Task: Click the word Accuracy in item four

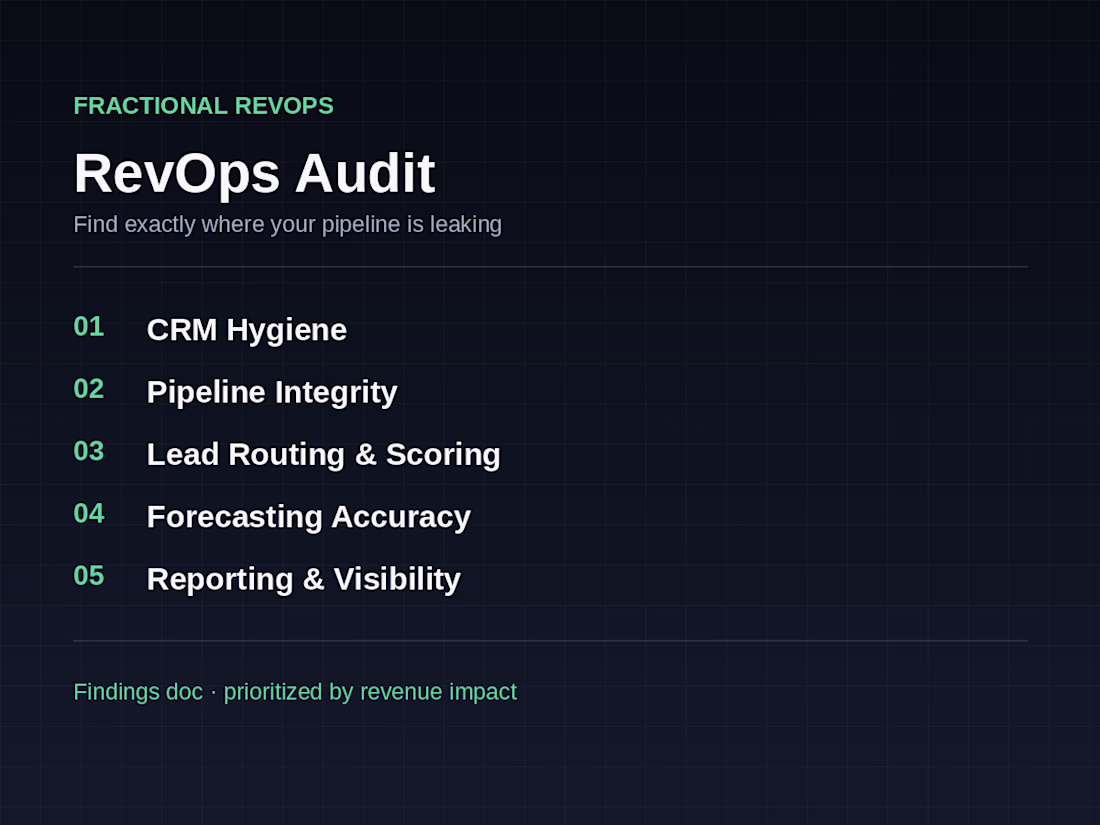Action: (401, 517)
